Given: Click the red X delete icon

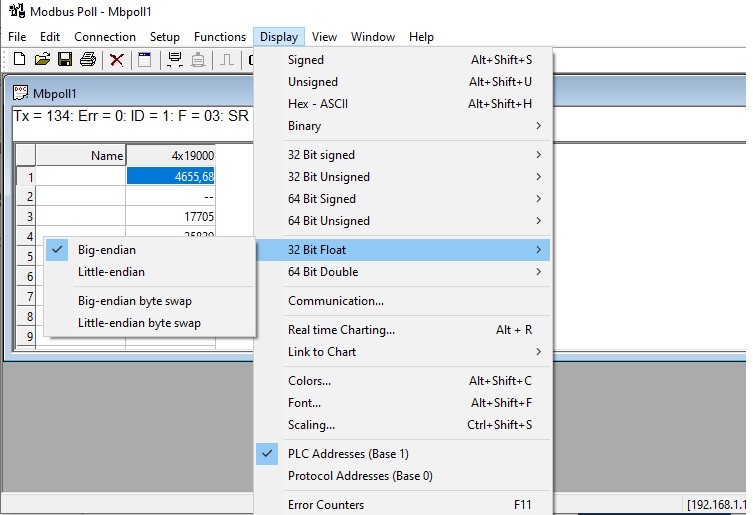Looking at the screenshot, I should pyautogui.click(x=117, y=60).
